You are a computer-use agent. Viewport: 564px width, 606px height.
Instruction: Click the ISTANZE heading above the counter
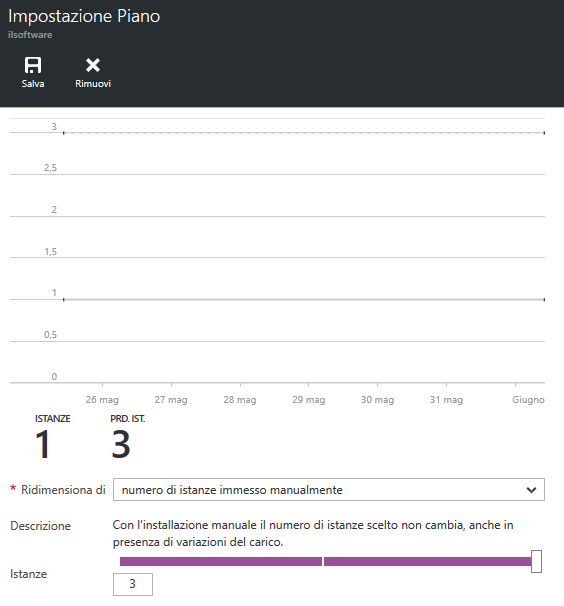pos(53,419)
